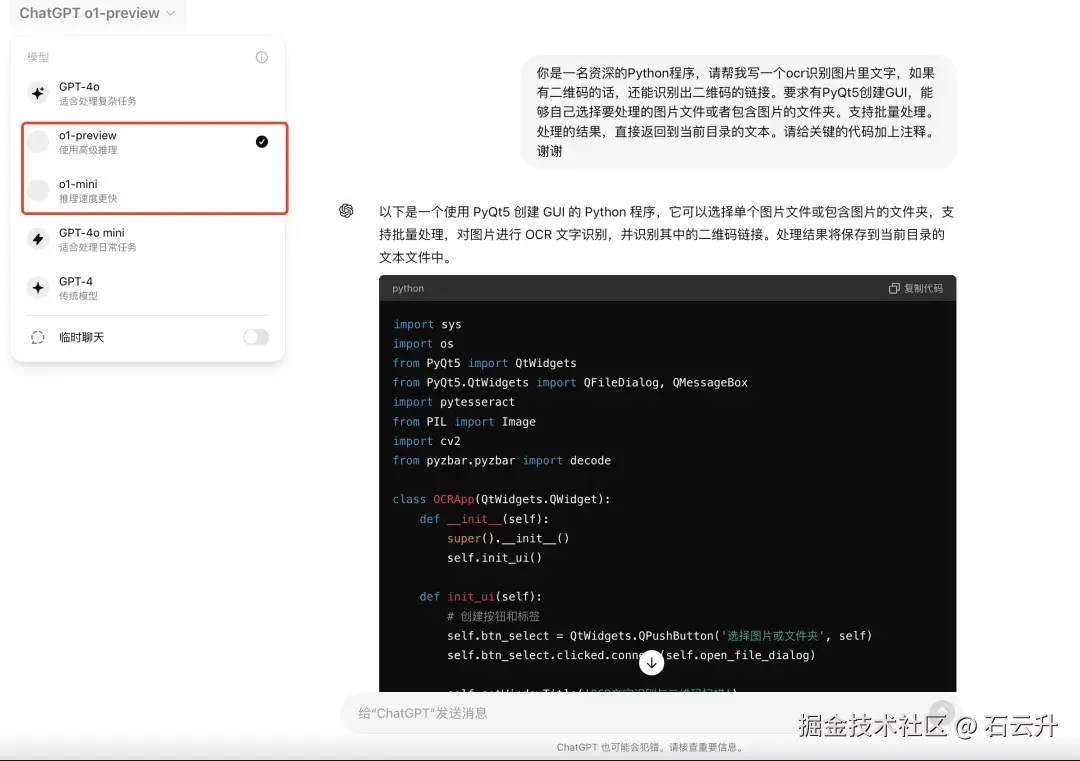1080x761 pixels.
Task: Click the scroll-to-bottom arrow button
Action: coord(651,663)
